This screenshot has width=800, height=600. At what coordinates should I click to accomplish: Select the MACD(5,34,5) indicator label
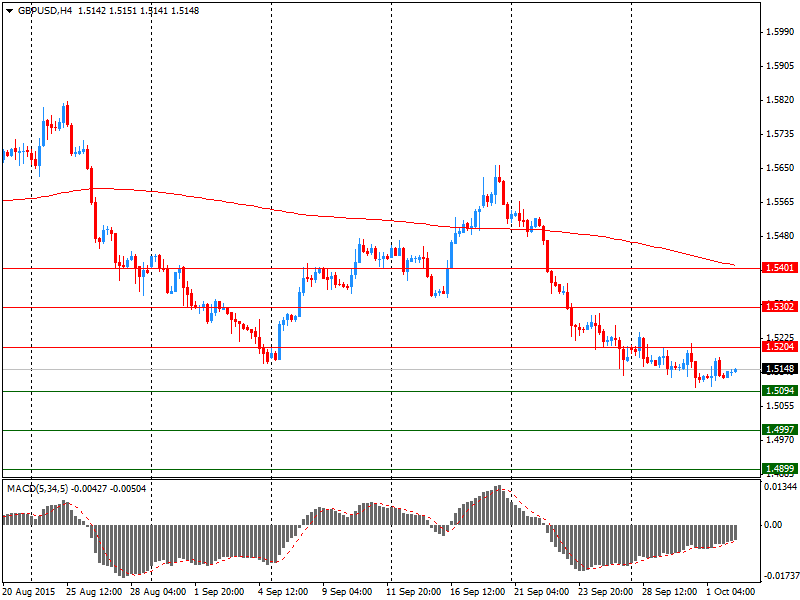(x=38, y=489)
